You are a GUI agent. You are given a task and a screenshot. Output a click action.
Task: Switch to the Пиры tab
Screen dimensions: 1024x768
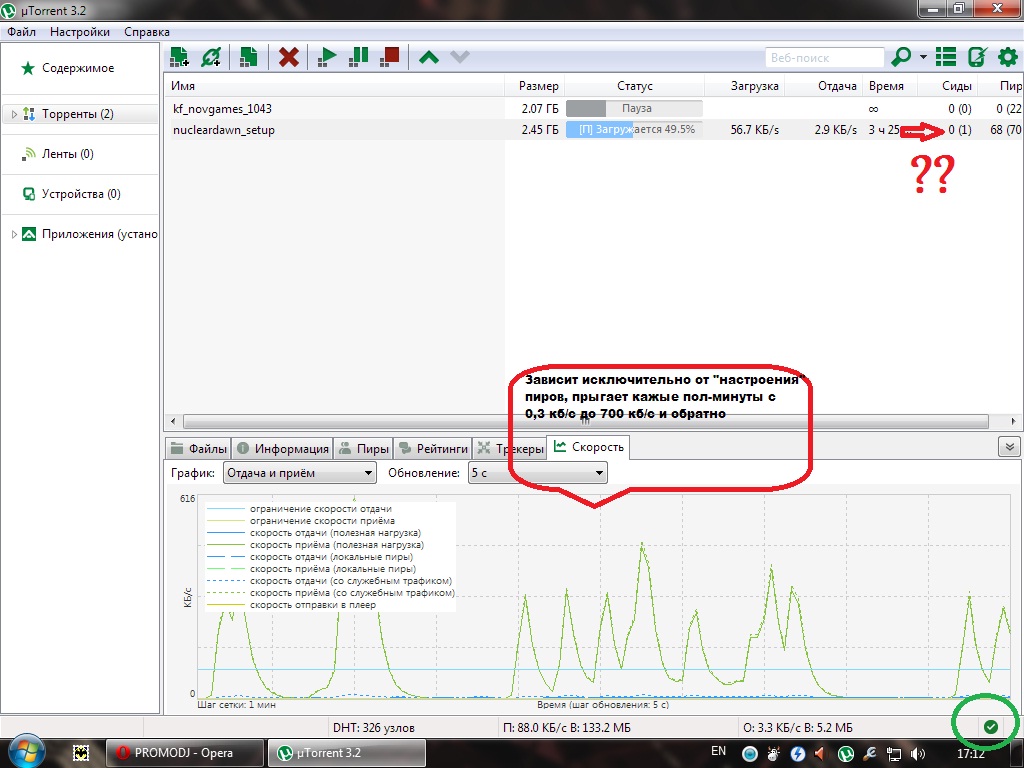(363, 449)
